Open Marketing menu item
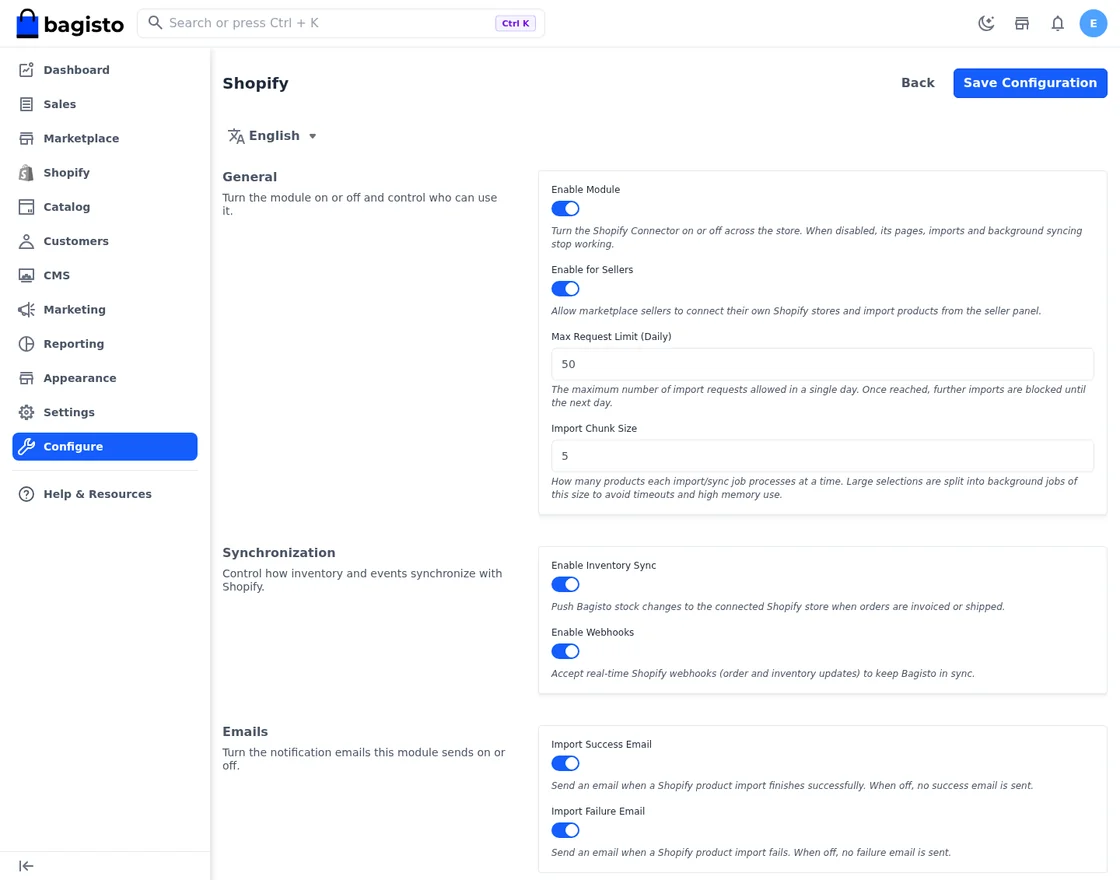1120x880 pixels. coord(105,310)
